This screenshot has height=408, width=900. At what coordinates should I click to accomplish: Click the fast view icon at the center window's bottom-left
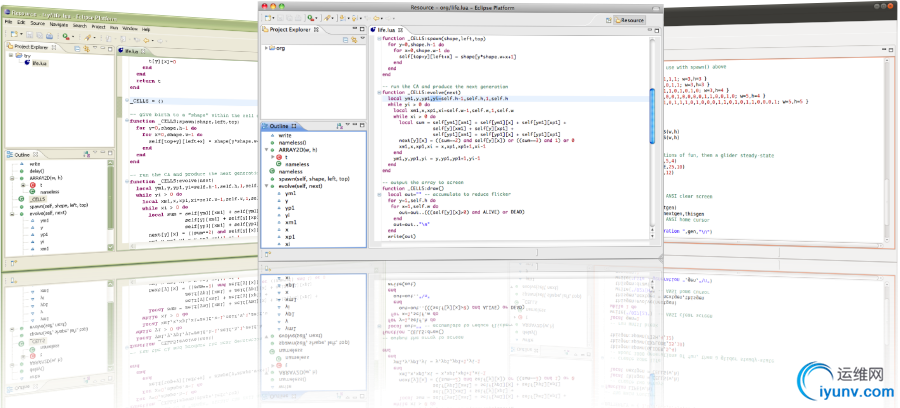point(268,254)
